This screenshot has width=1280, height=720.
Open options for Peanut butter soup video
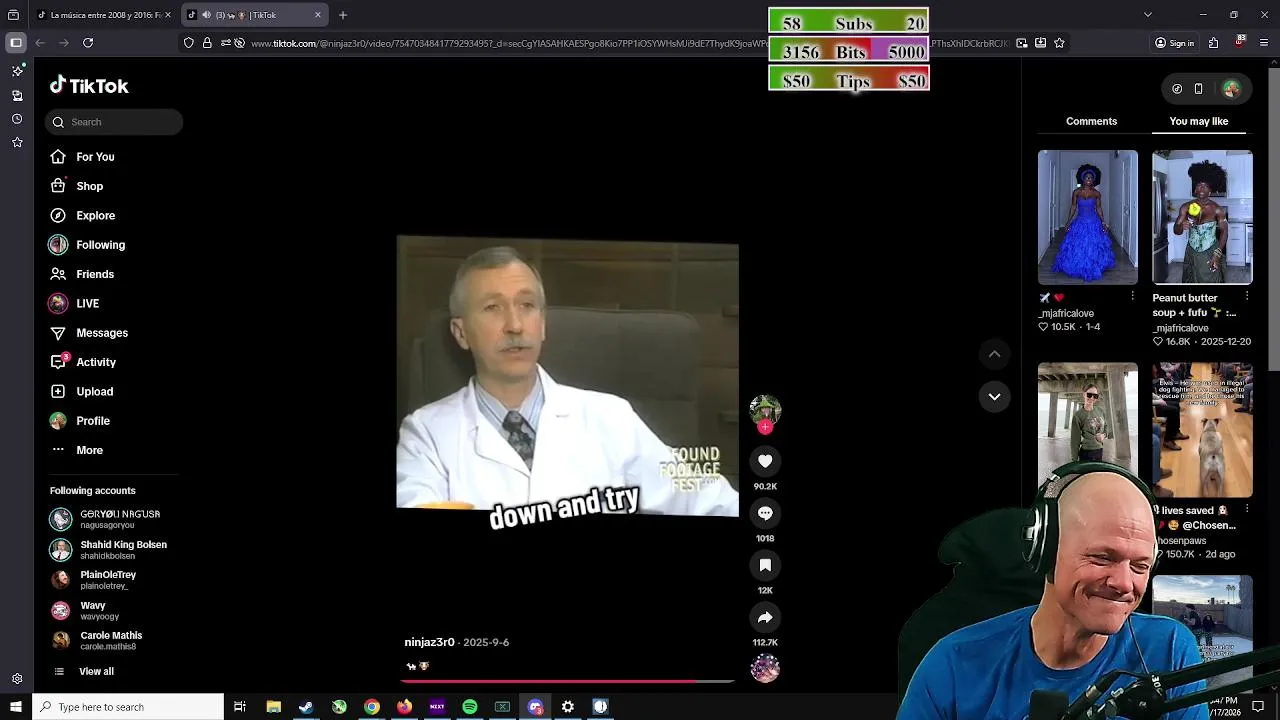[1246, 297]
